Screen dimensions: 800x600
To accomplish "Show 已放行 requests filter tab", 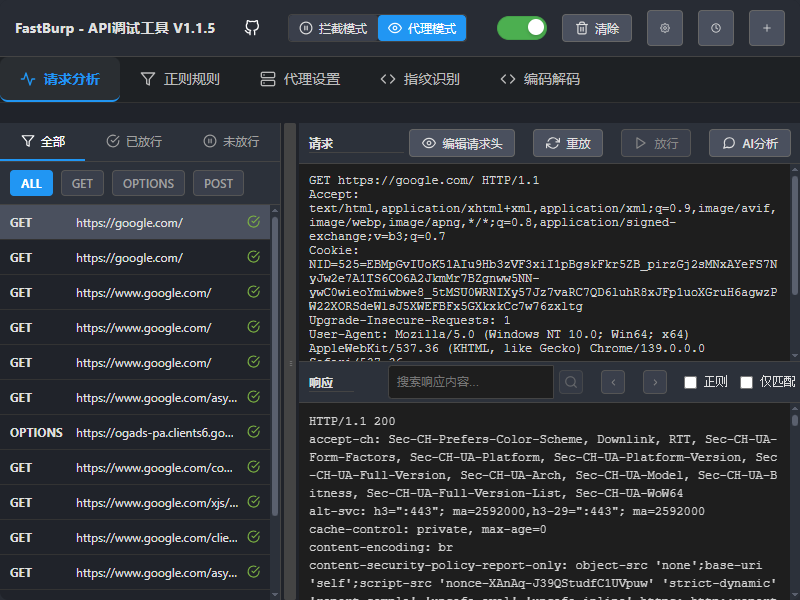I will pos(134,141).
